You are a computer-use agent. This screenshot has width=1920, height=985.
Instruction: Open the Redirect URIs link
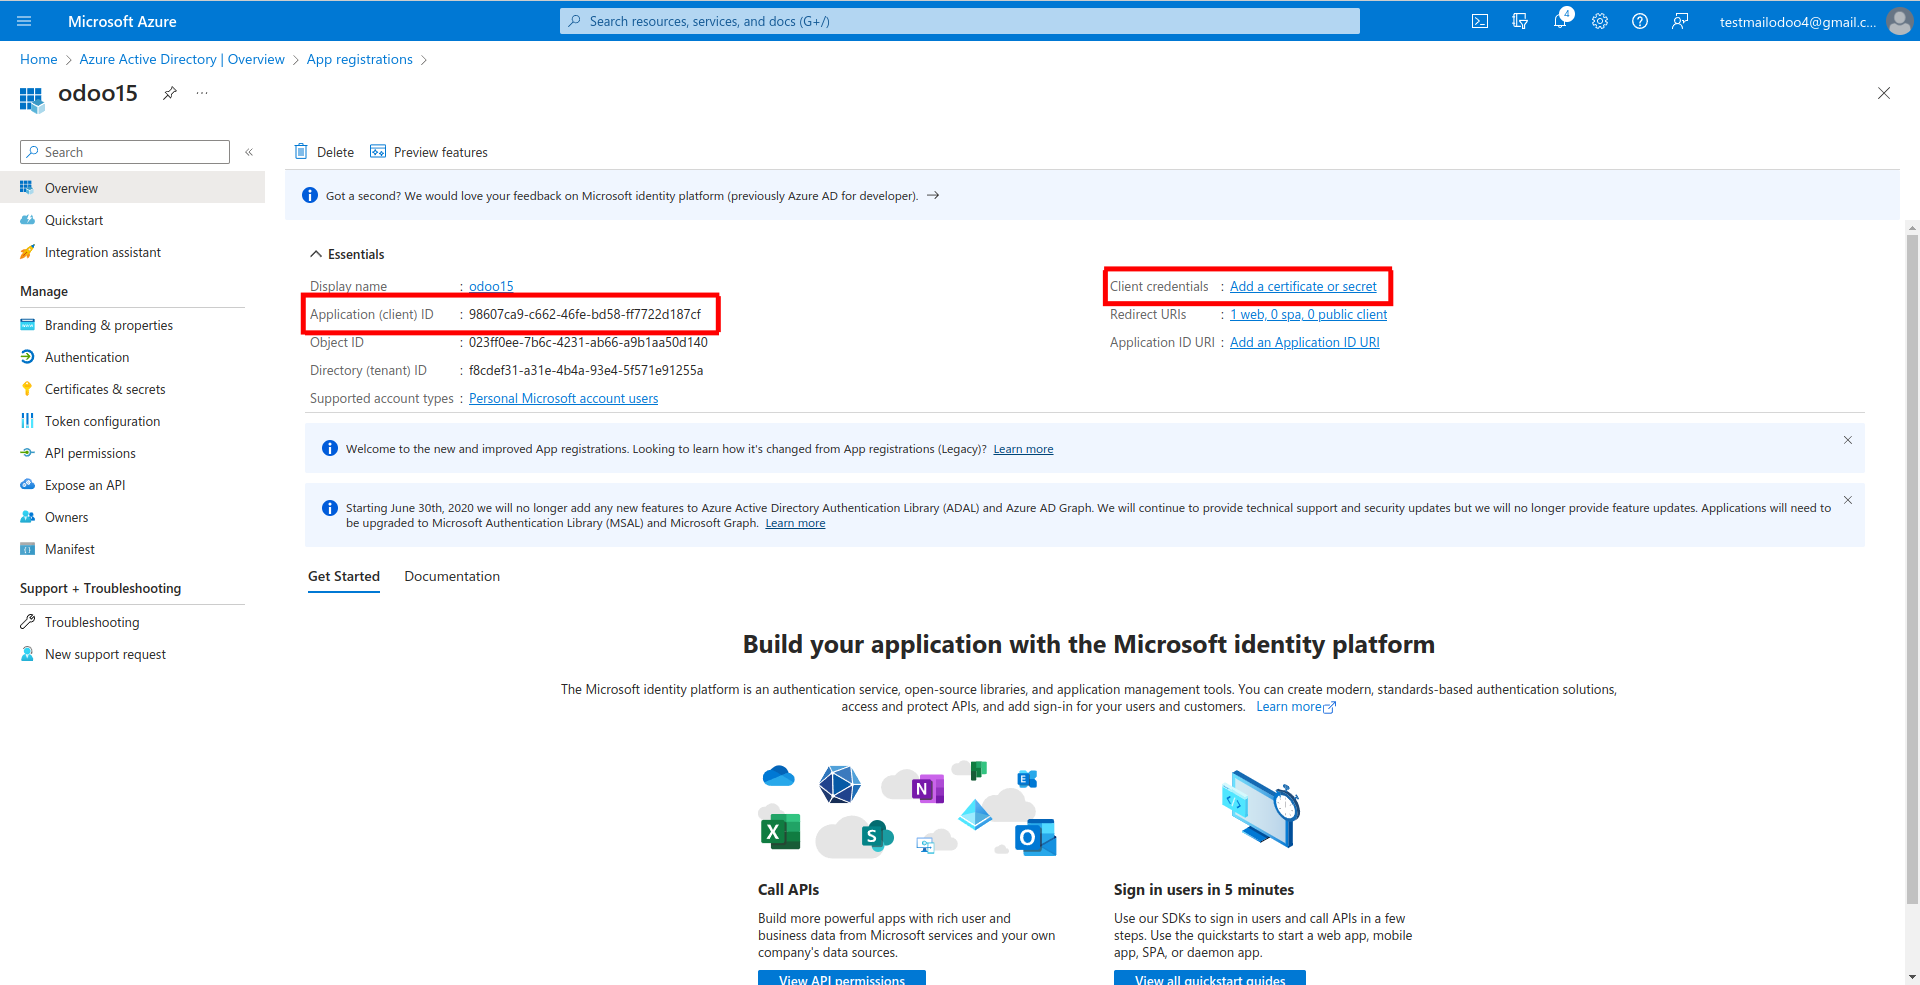pyautogui.click(x=1308, y=315)
